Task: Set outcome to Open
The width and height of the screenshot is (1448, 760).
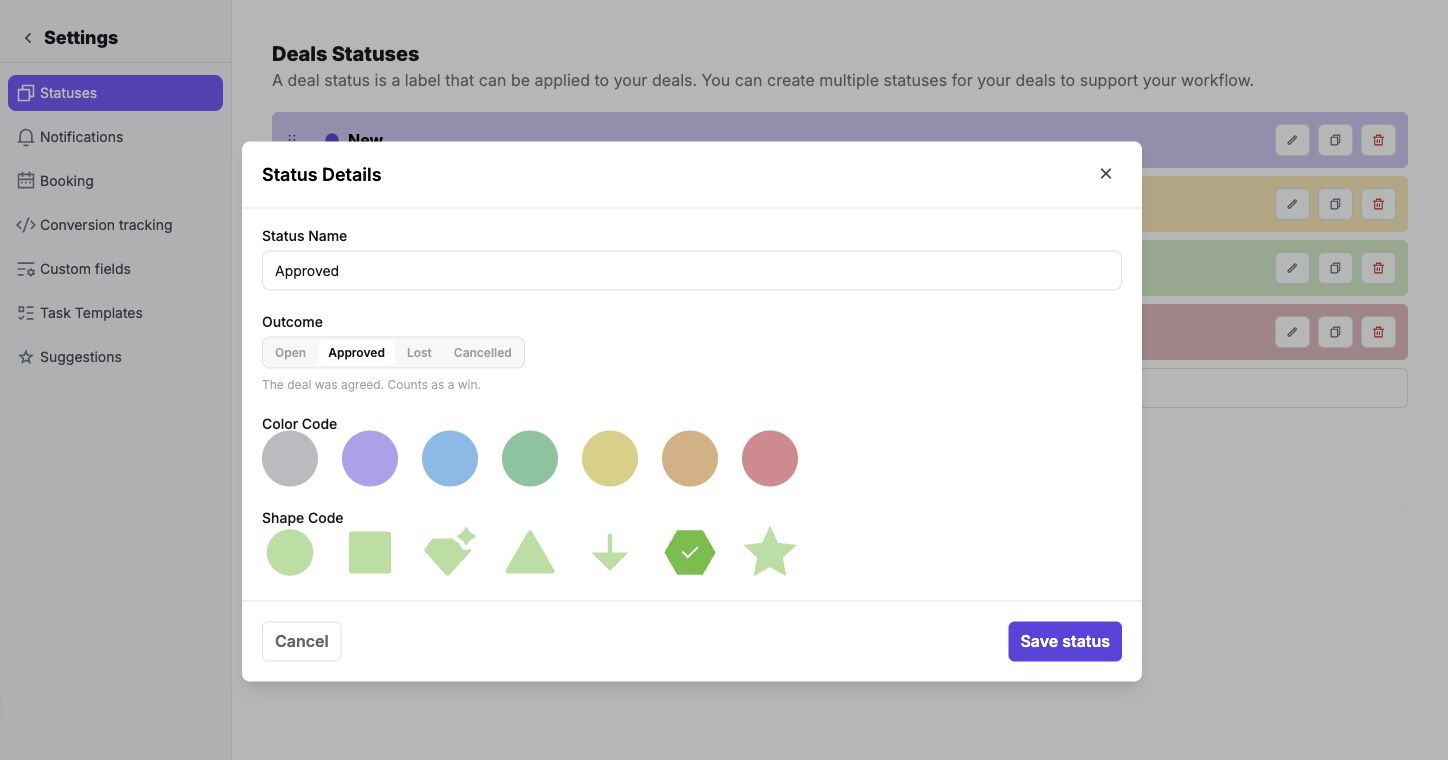Action: (x=290, y=353)
